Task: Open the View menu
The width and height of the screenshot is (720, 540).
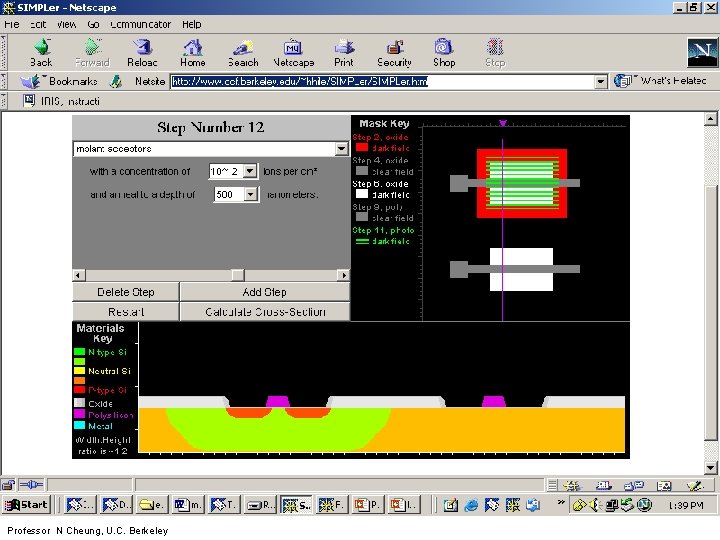Action: [66, 24]
